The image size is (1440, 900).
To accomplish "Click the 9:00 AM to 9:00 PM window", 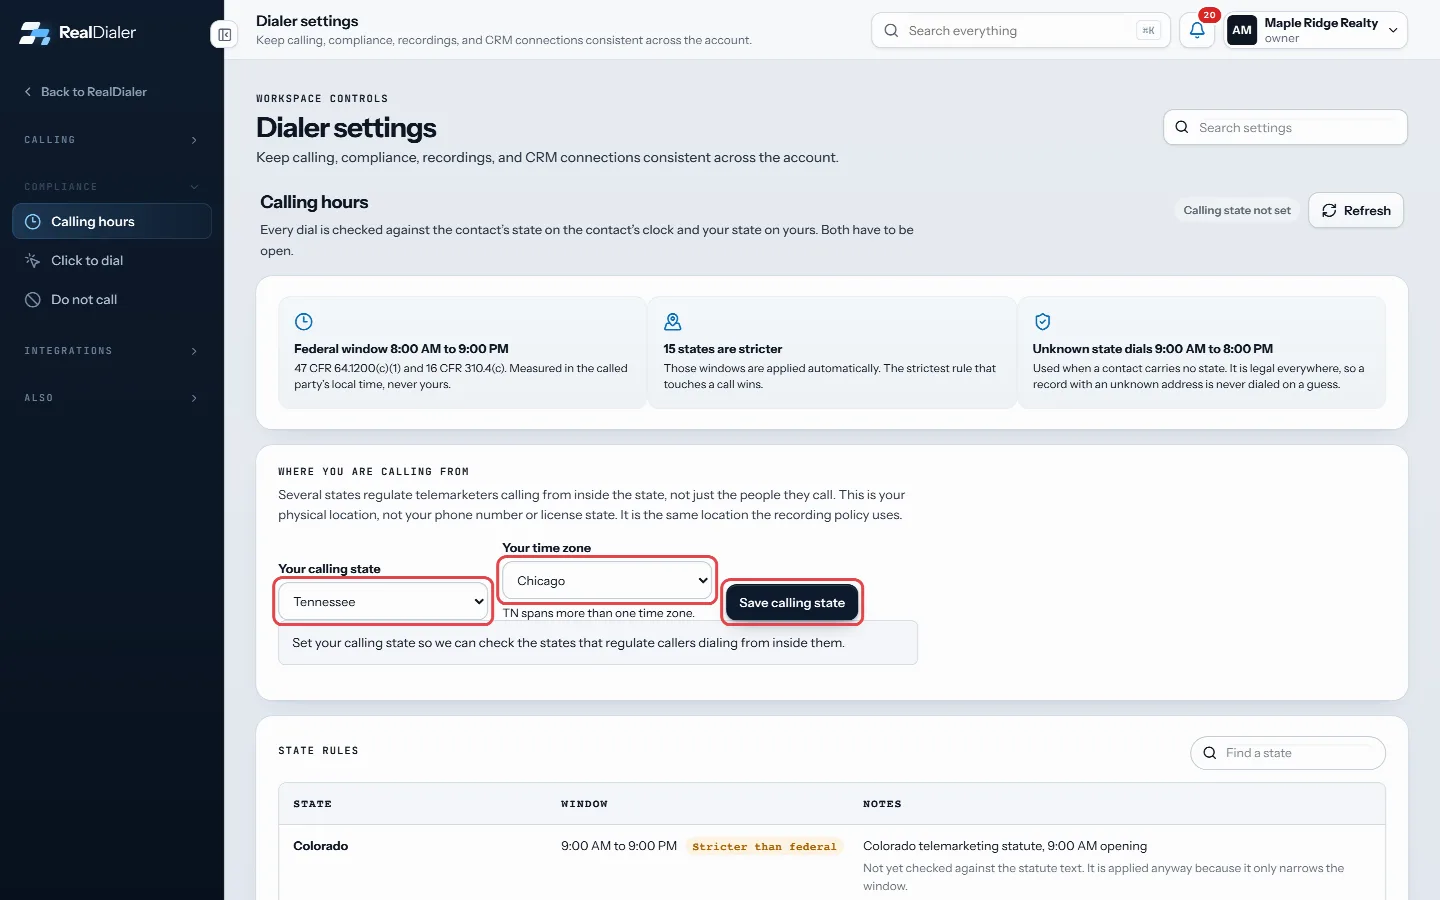I will (x=619, y=846).
